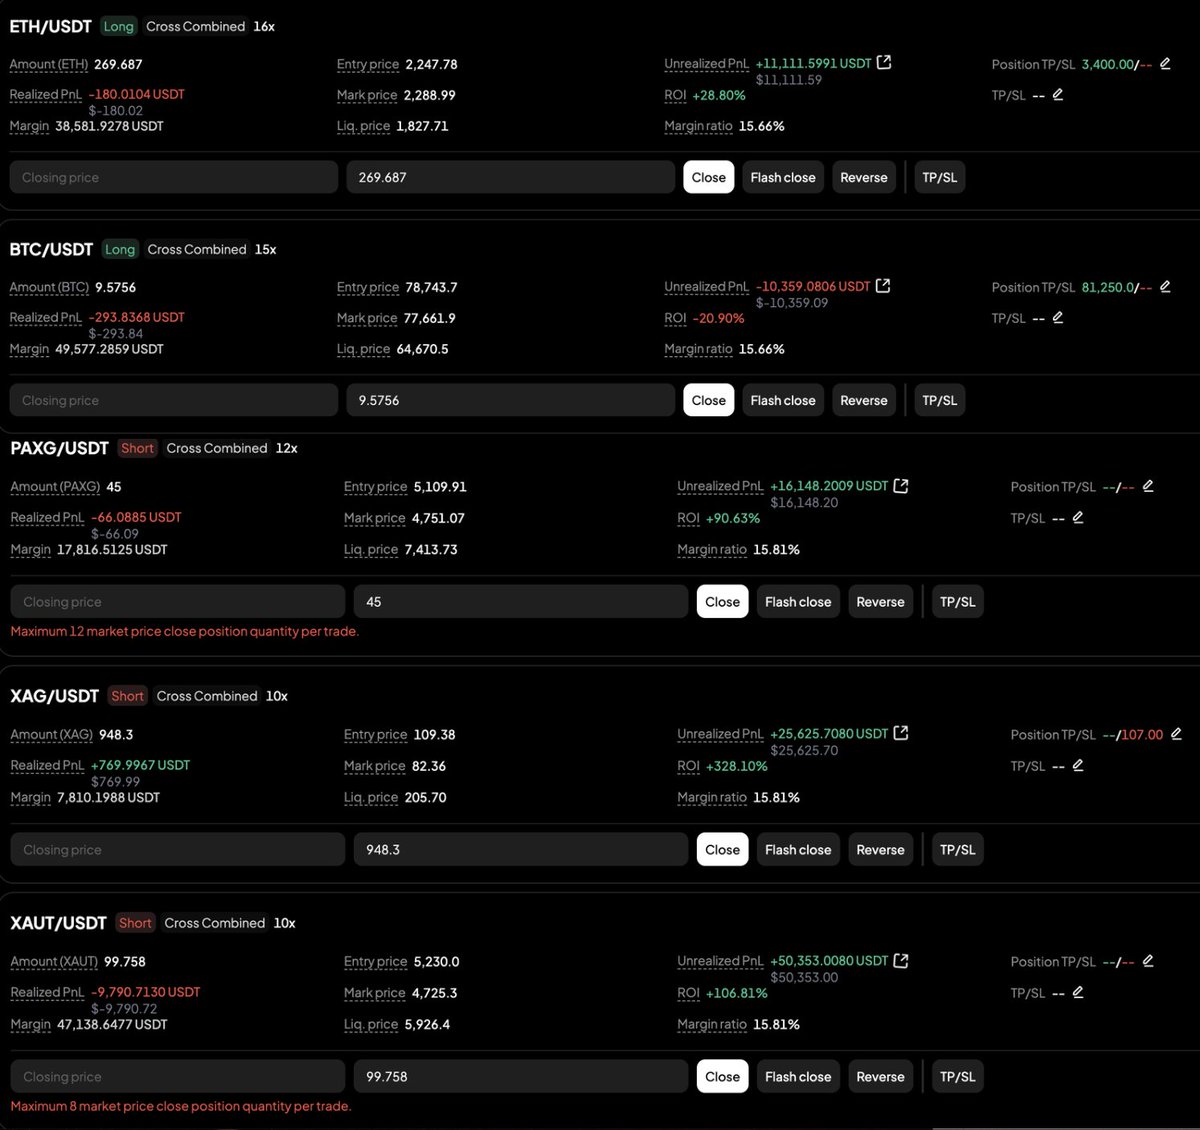Open share icon next to XAUT unrealized PnL
The width and height of the screenshot is (1200, 1130).
[901, 960]
